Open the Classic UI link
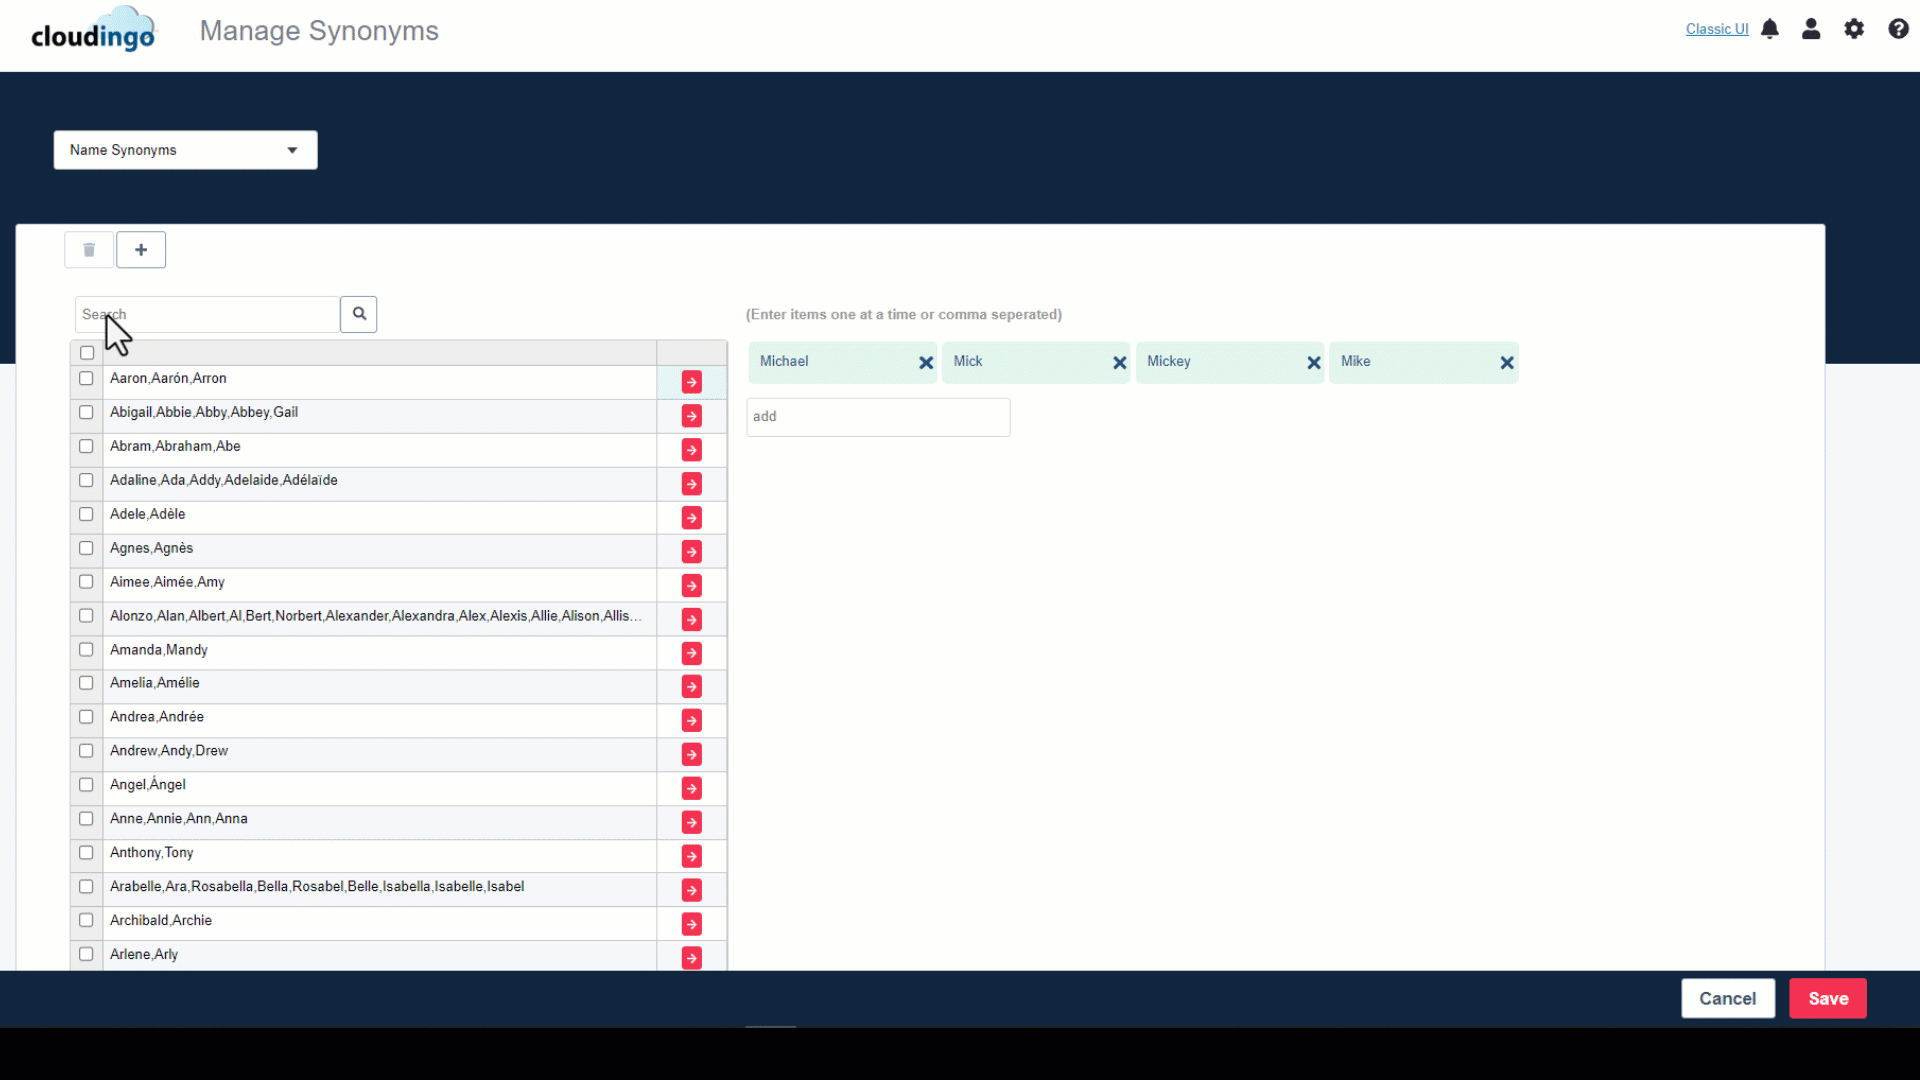 pos(1714,29)
